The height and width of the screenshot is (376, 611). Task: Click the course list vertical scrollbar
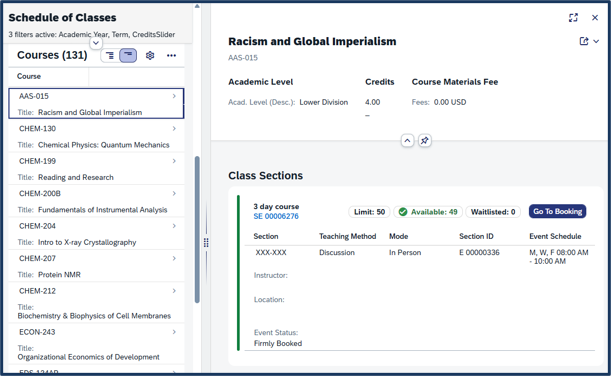pos(197,229)
